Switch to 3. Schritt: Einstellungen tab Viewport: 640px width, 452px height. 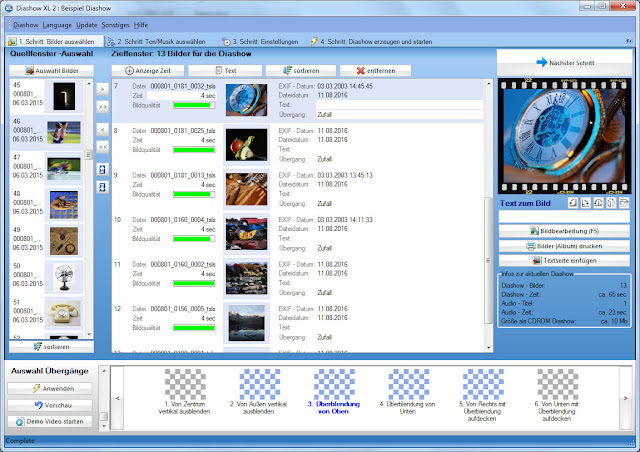[260, 42]
